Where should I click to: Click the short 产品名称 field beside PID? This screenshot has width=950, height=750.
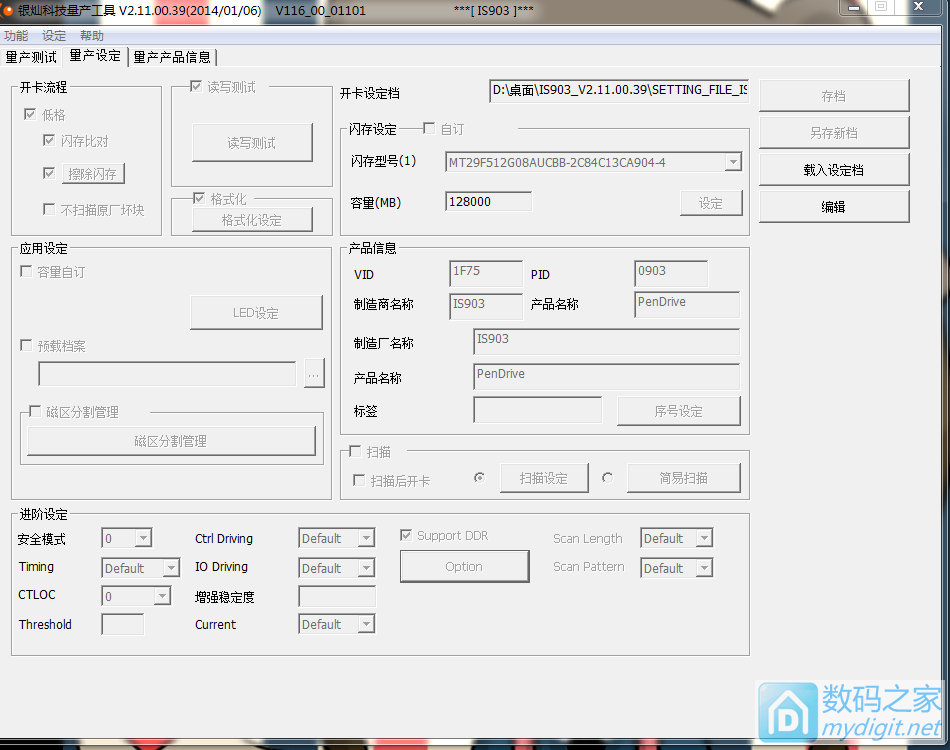[x=687, y=305]
